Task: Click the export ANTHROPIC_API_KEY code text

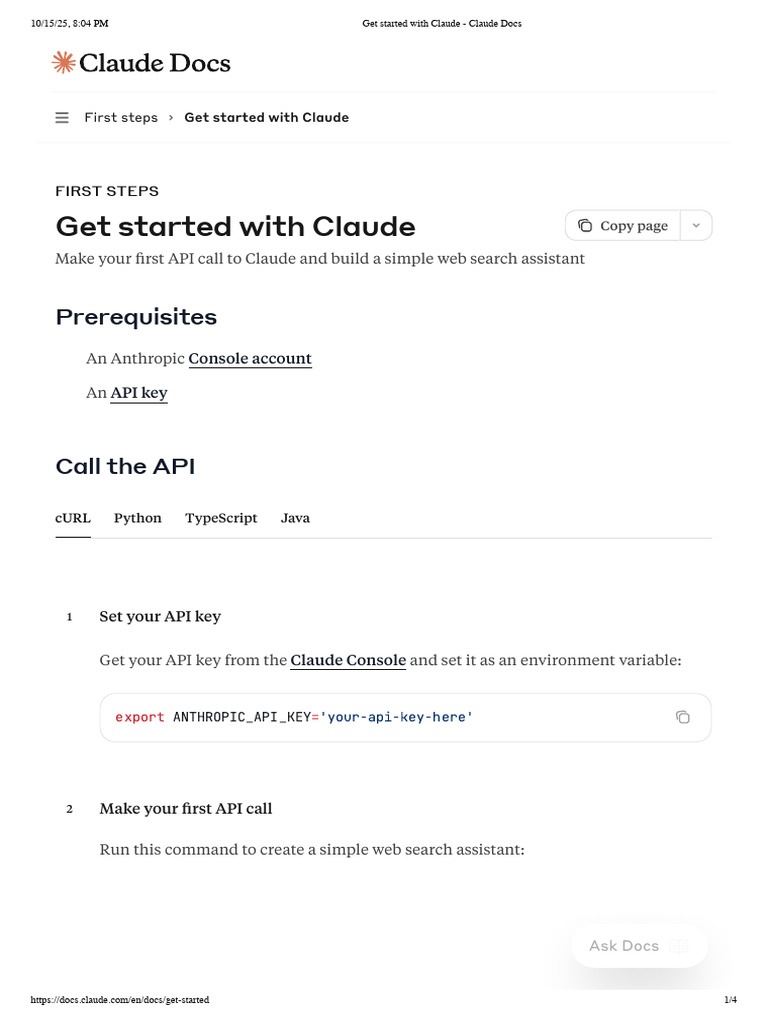Action: pos(294,717)
